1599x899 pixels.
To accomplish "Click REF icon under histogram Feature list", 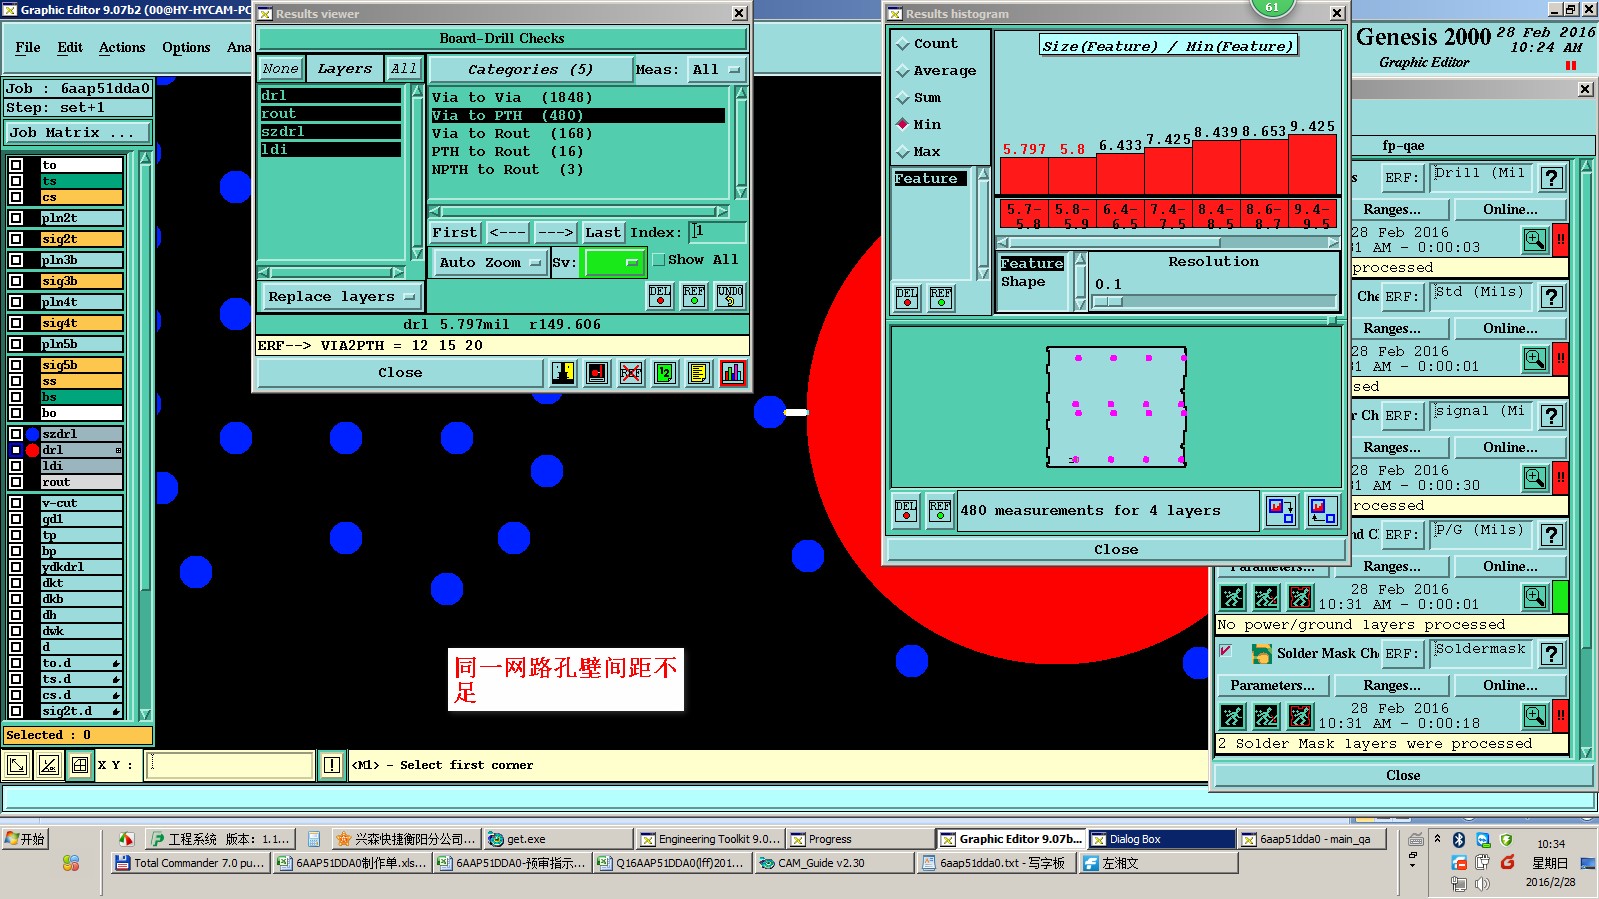I will (x=941, y=298).
